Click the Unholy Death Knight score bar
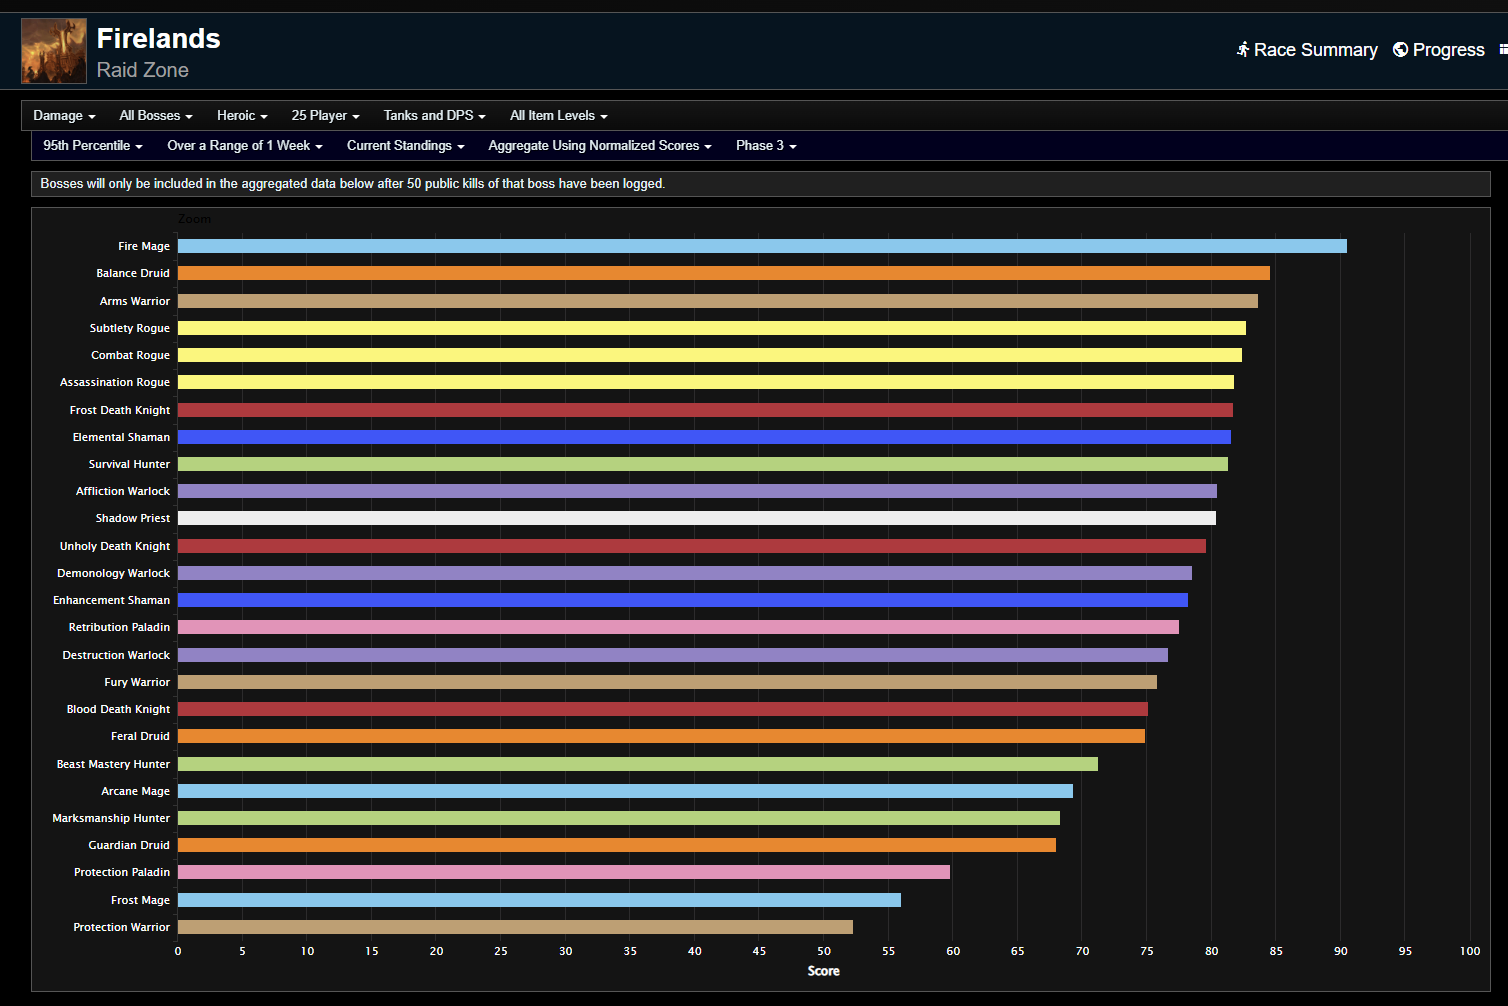The height and width of the screenshot is (1006, 1508). click(692, 546)
